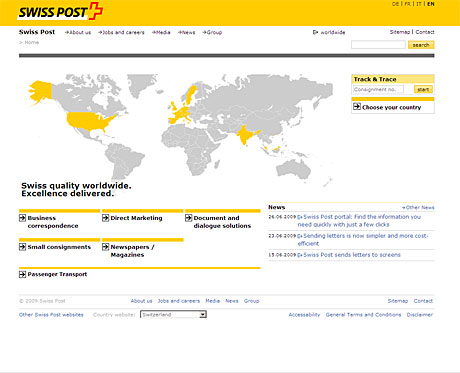Click India on the world map
Screen dimensions: 460x373
click(246, 134)
